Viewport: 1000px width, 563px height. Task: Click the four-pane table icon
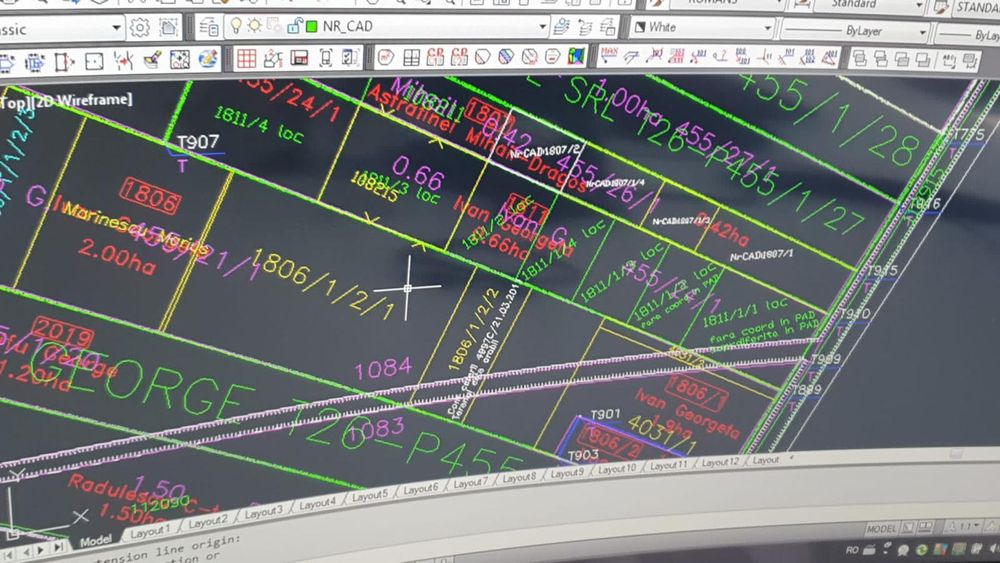[x=411, y=57]
